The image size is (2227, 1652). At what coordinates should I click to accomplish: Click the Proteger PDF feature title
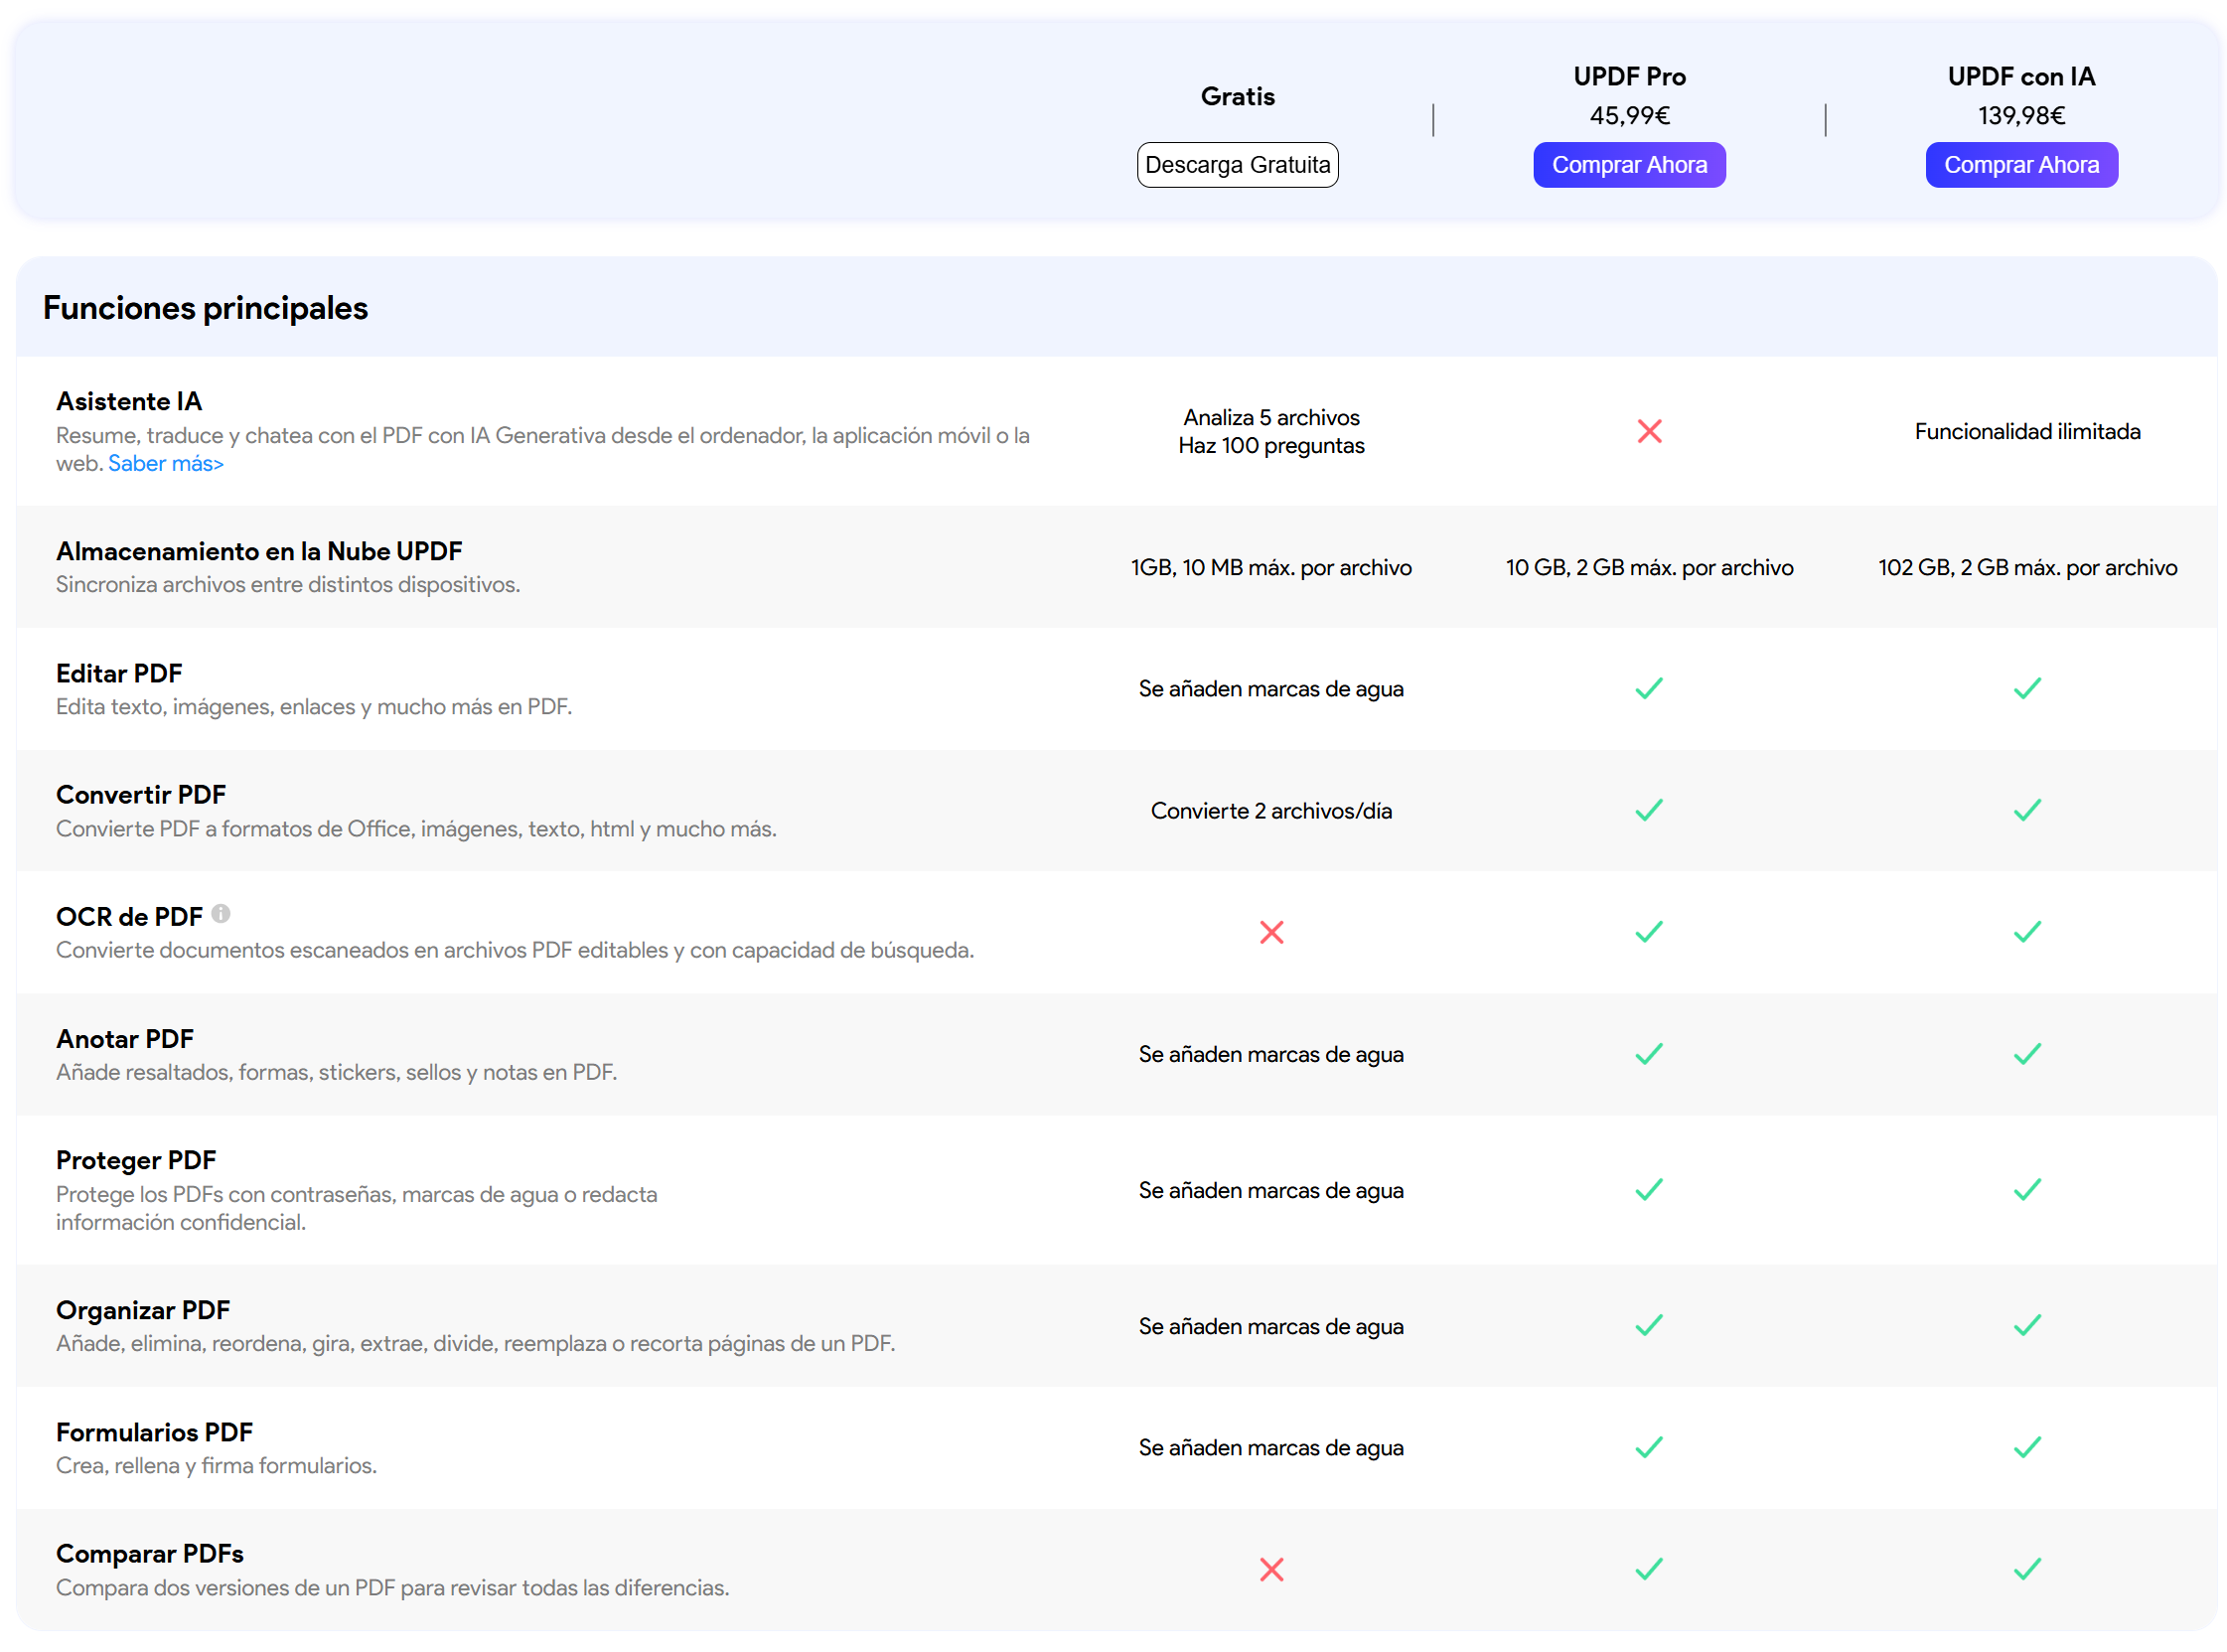tap(136, 1160)
